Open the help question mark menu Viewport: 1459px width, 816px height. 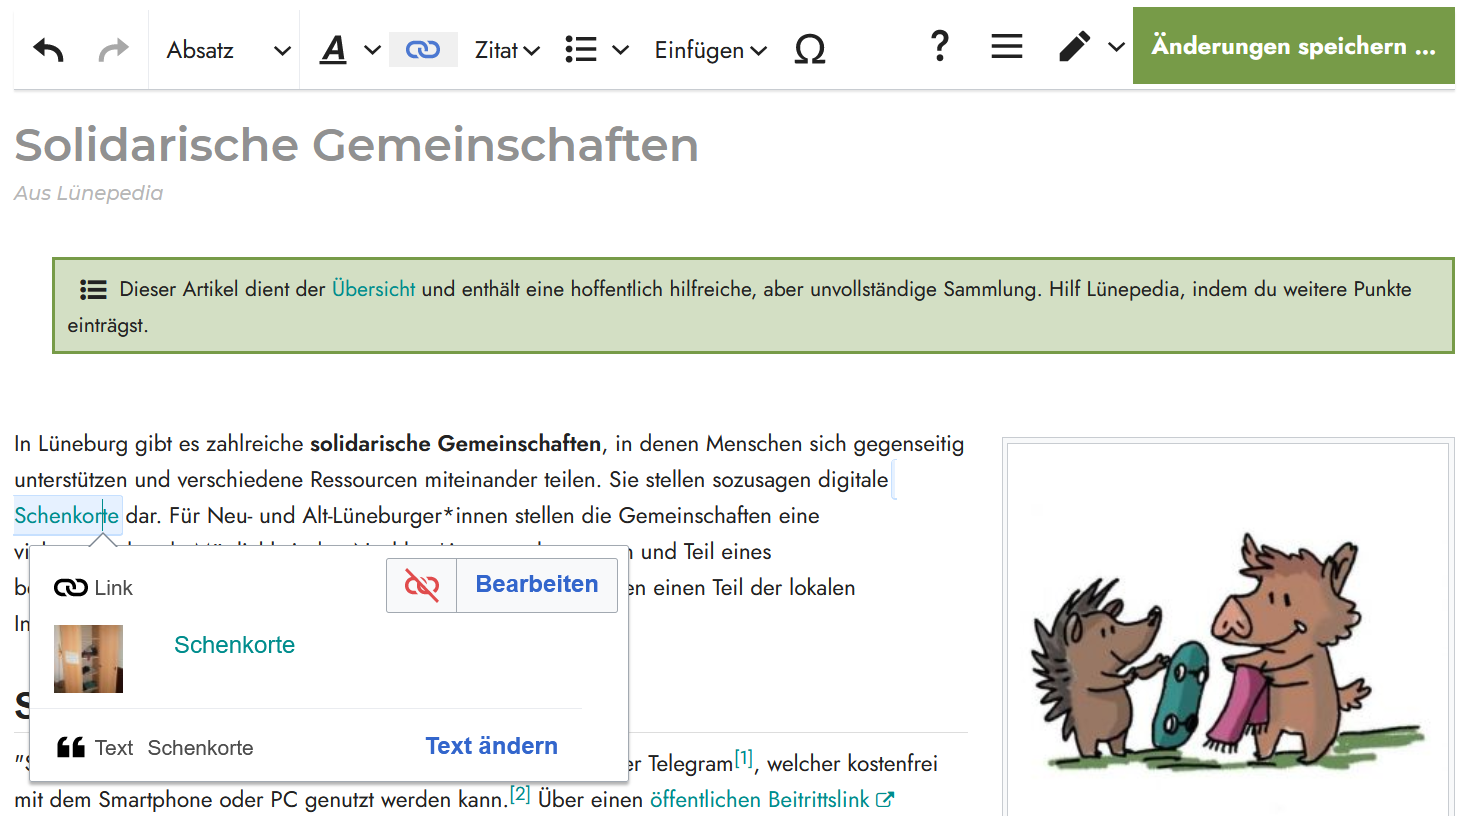939,47
